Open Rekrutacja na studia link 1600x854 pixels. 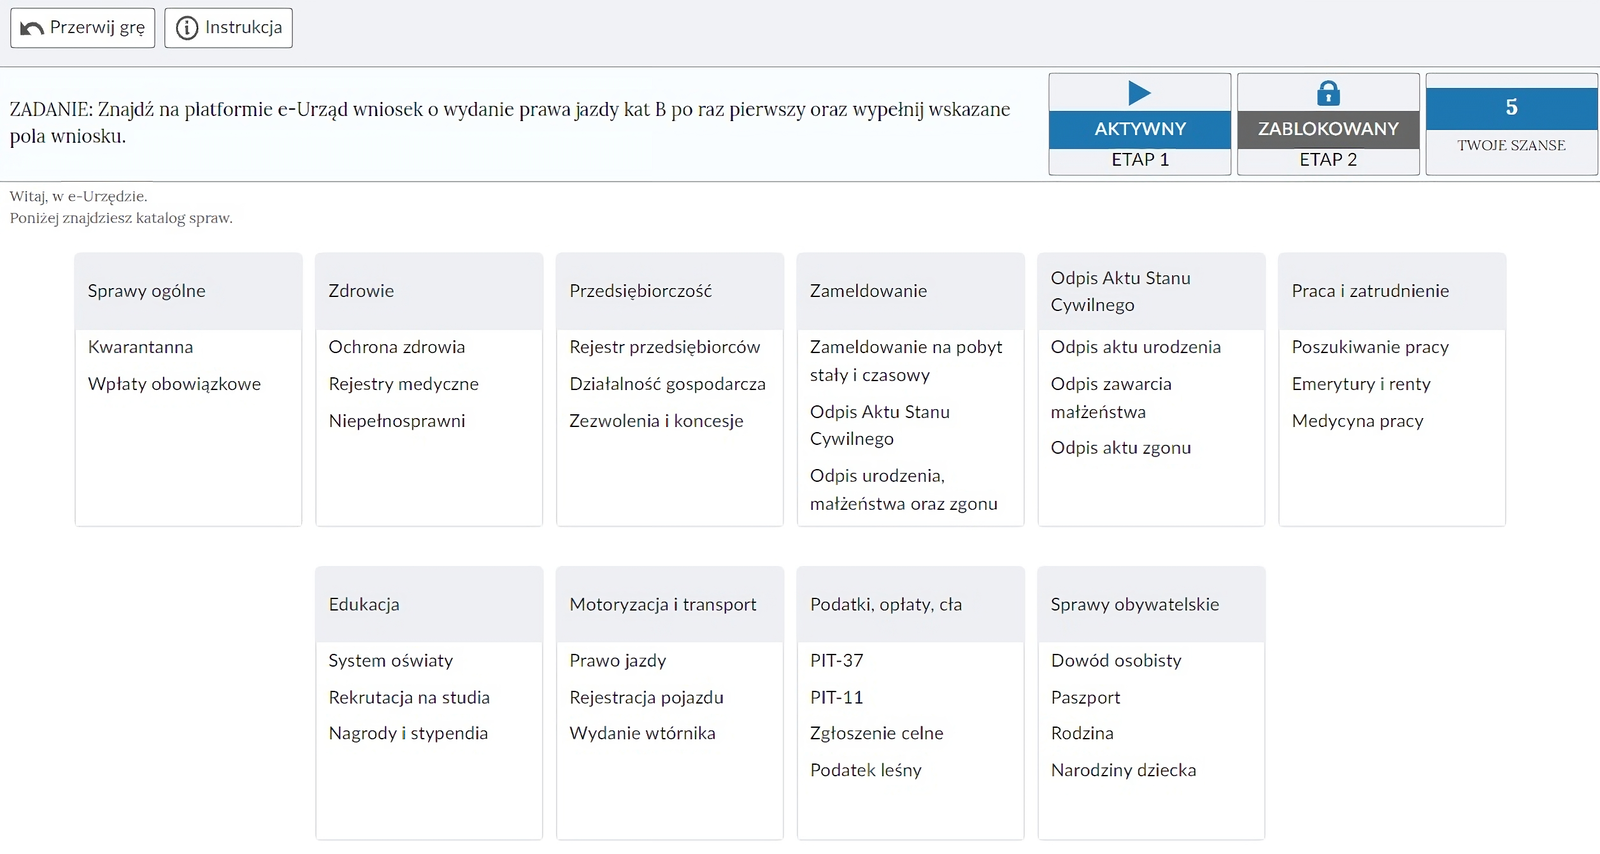click(x=409, y=697)
